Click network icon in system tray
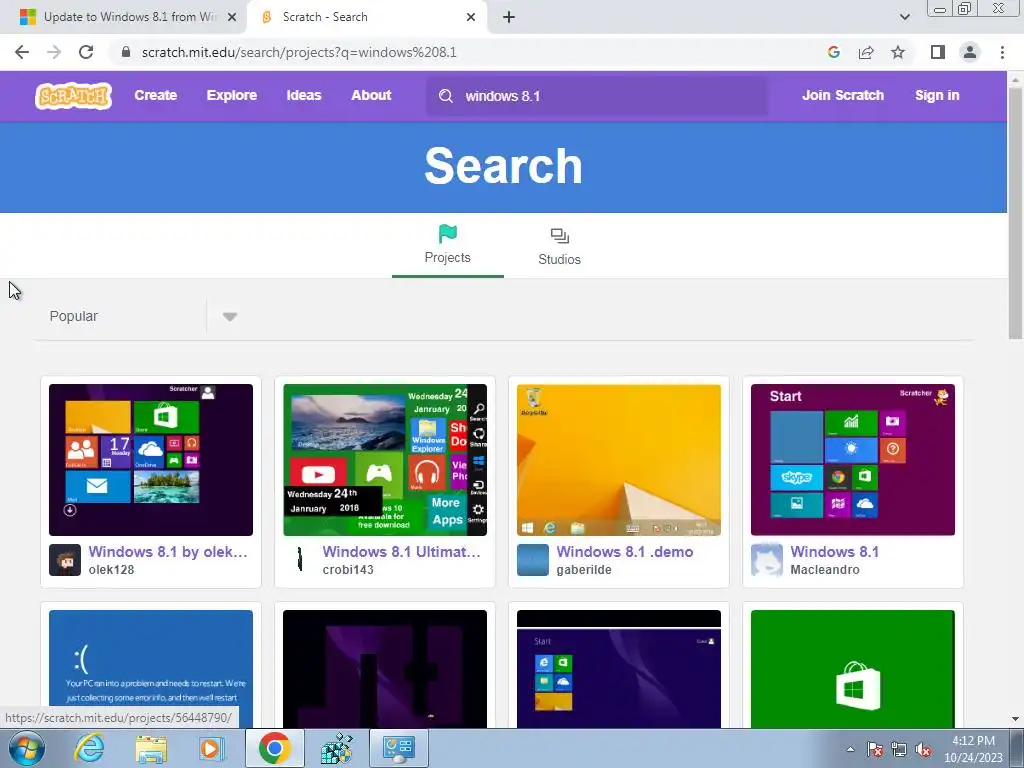1024x768 pixels. tap(899, 750)
